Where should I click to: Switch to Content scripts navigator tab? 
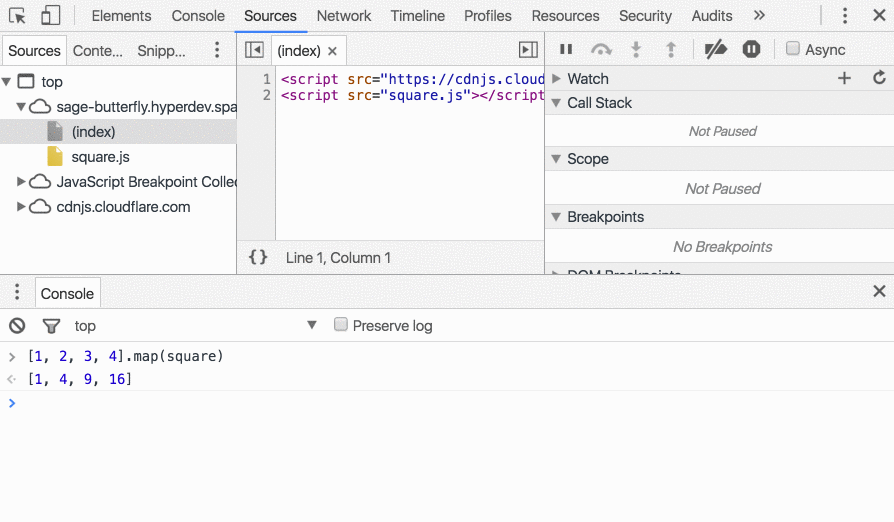(97, 51)
